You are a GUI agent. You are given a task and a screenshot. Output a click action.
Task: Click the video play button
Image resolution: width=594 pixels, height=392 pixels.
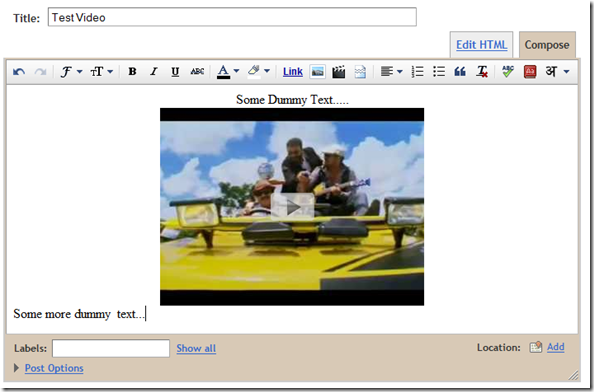click(x=292, y=207)
